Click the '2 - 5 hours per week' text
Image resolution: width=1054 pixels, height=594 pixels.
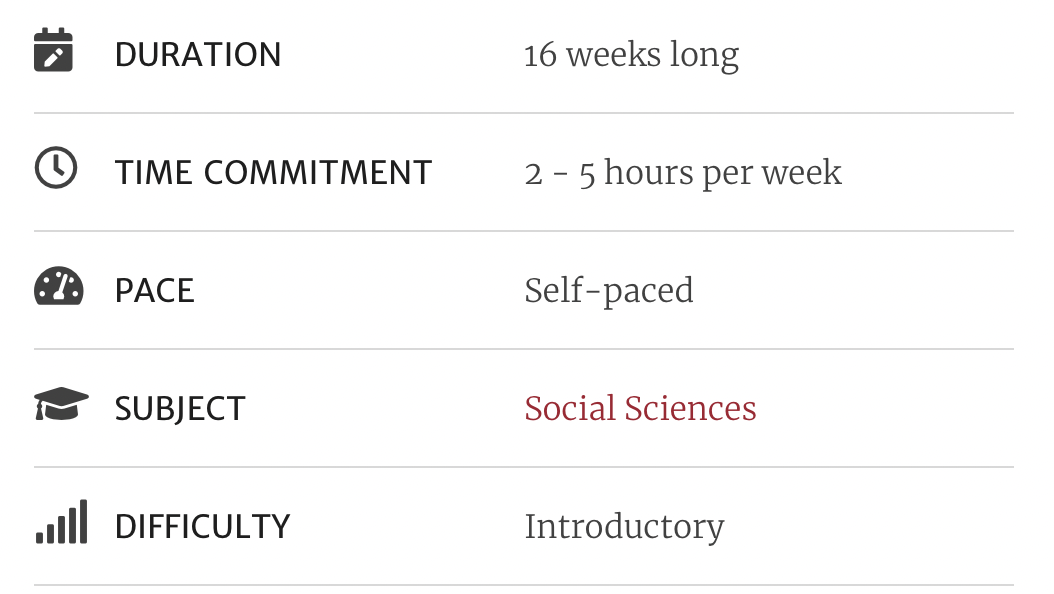coord(683,174)
